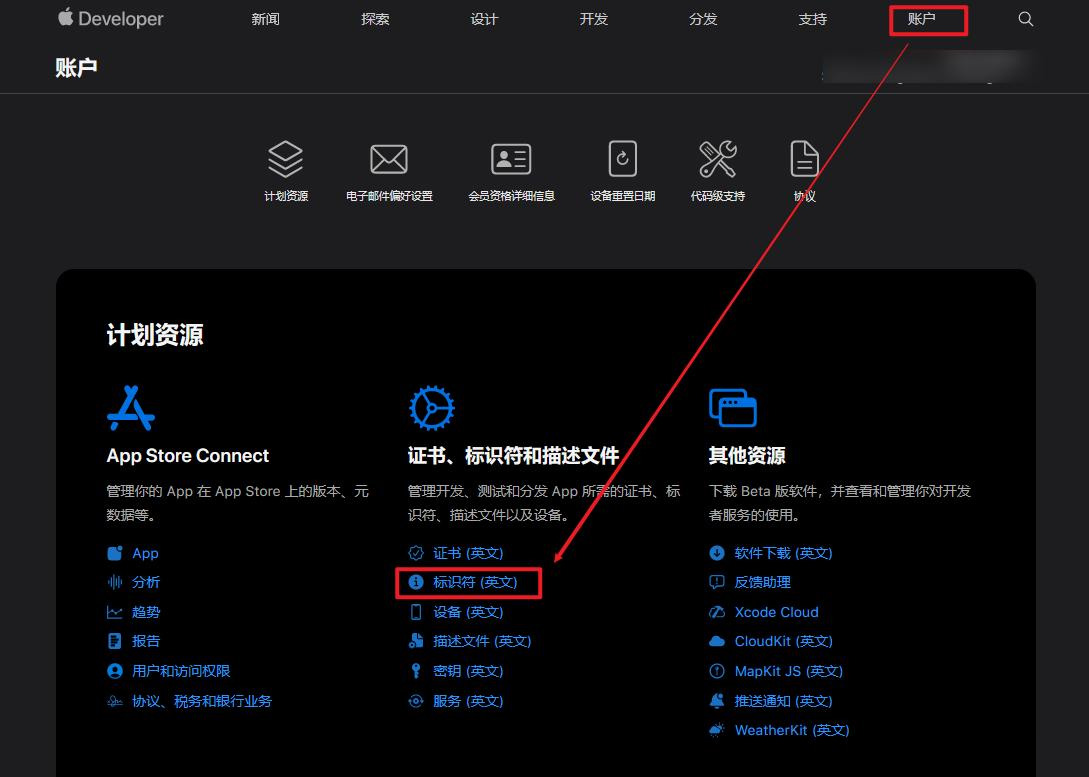This screenshot has width=1089, height=777.
Task: Click the report icon beside 报告
Action: point(115,641)
